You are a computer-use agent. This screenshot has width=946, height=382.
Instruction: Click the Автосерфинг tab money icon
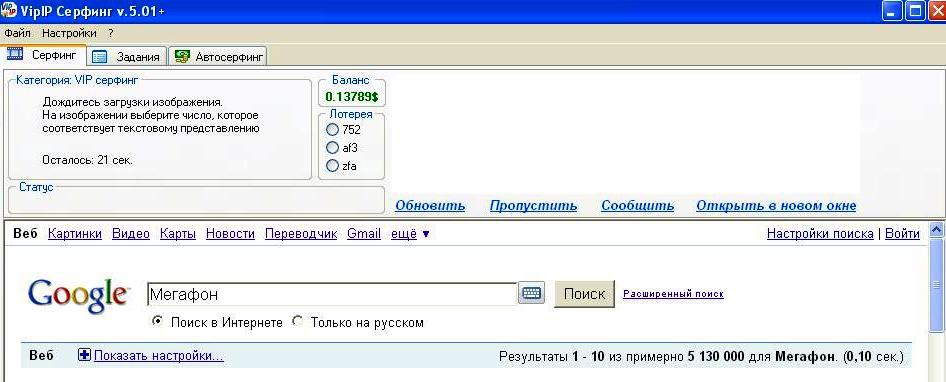(x=182, y=57)
